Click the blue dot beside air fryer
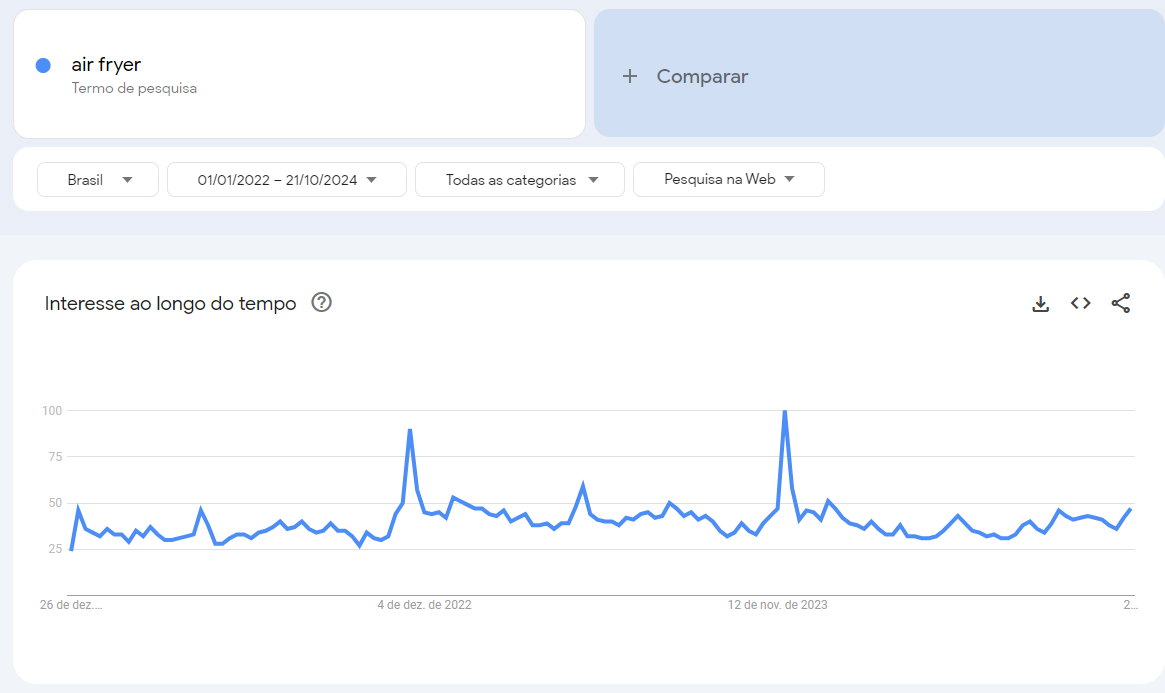Screen dimensions: 1165x693 43,65
